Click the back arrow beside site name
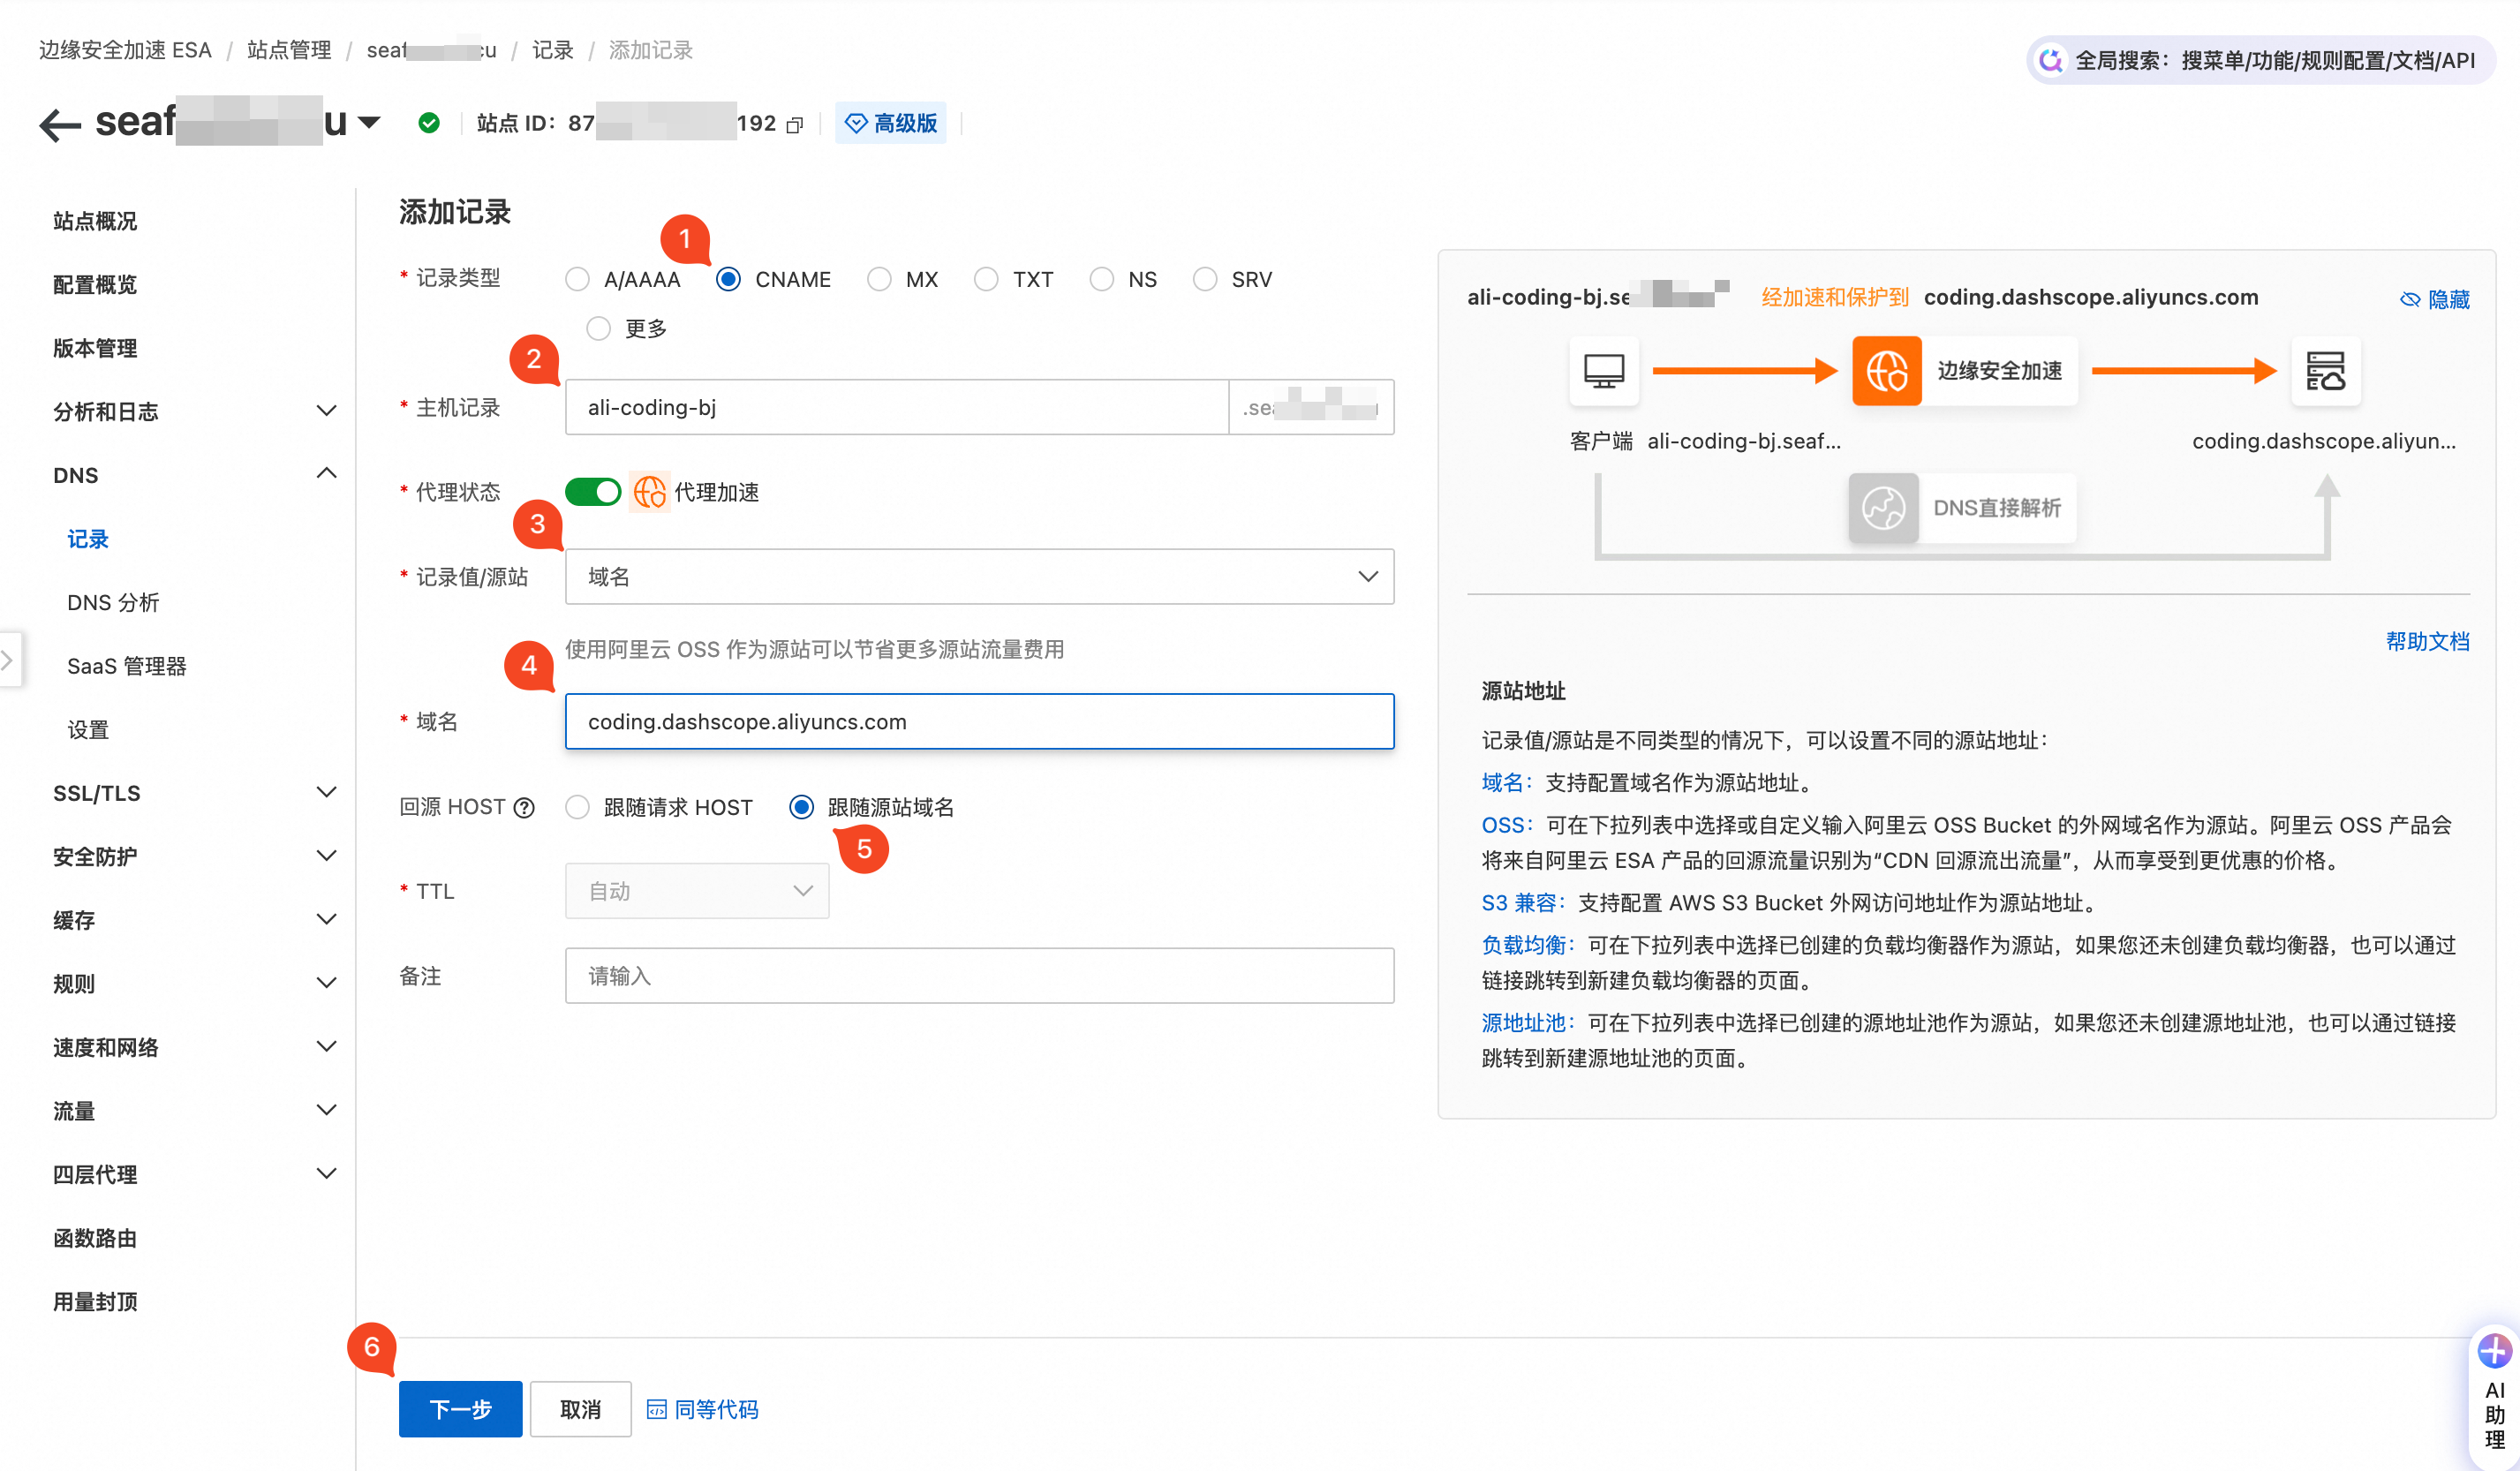This screenshot has height=1471, width=2520. pyautogui.click(x=59, y=124)
